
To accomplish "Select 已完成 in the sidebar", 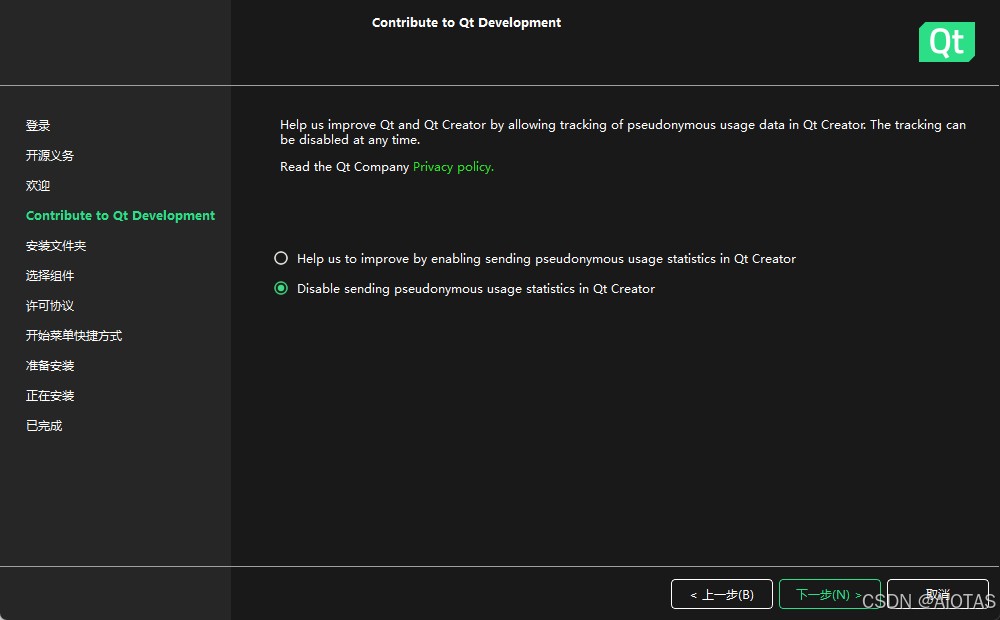I will click(x=44, y=426).
